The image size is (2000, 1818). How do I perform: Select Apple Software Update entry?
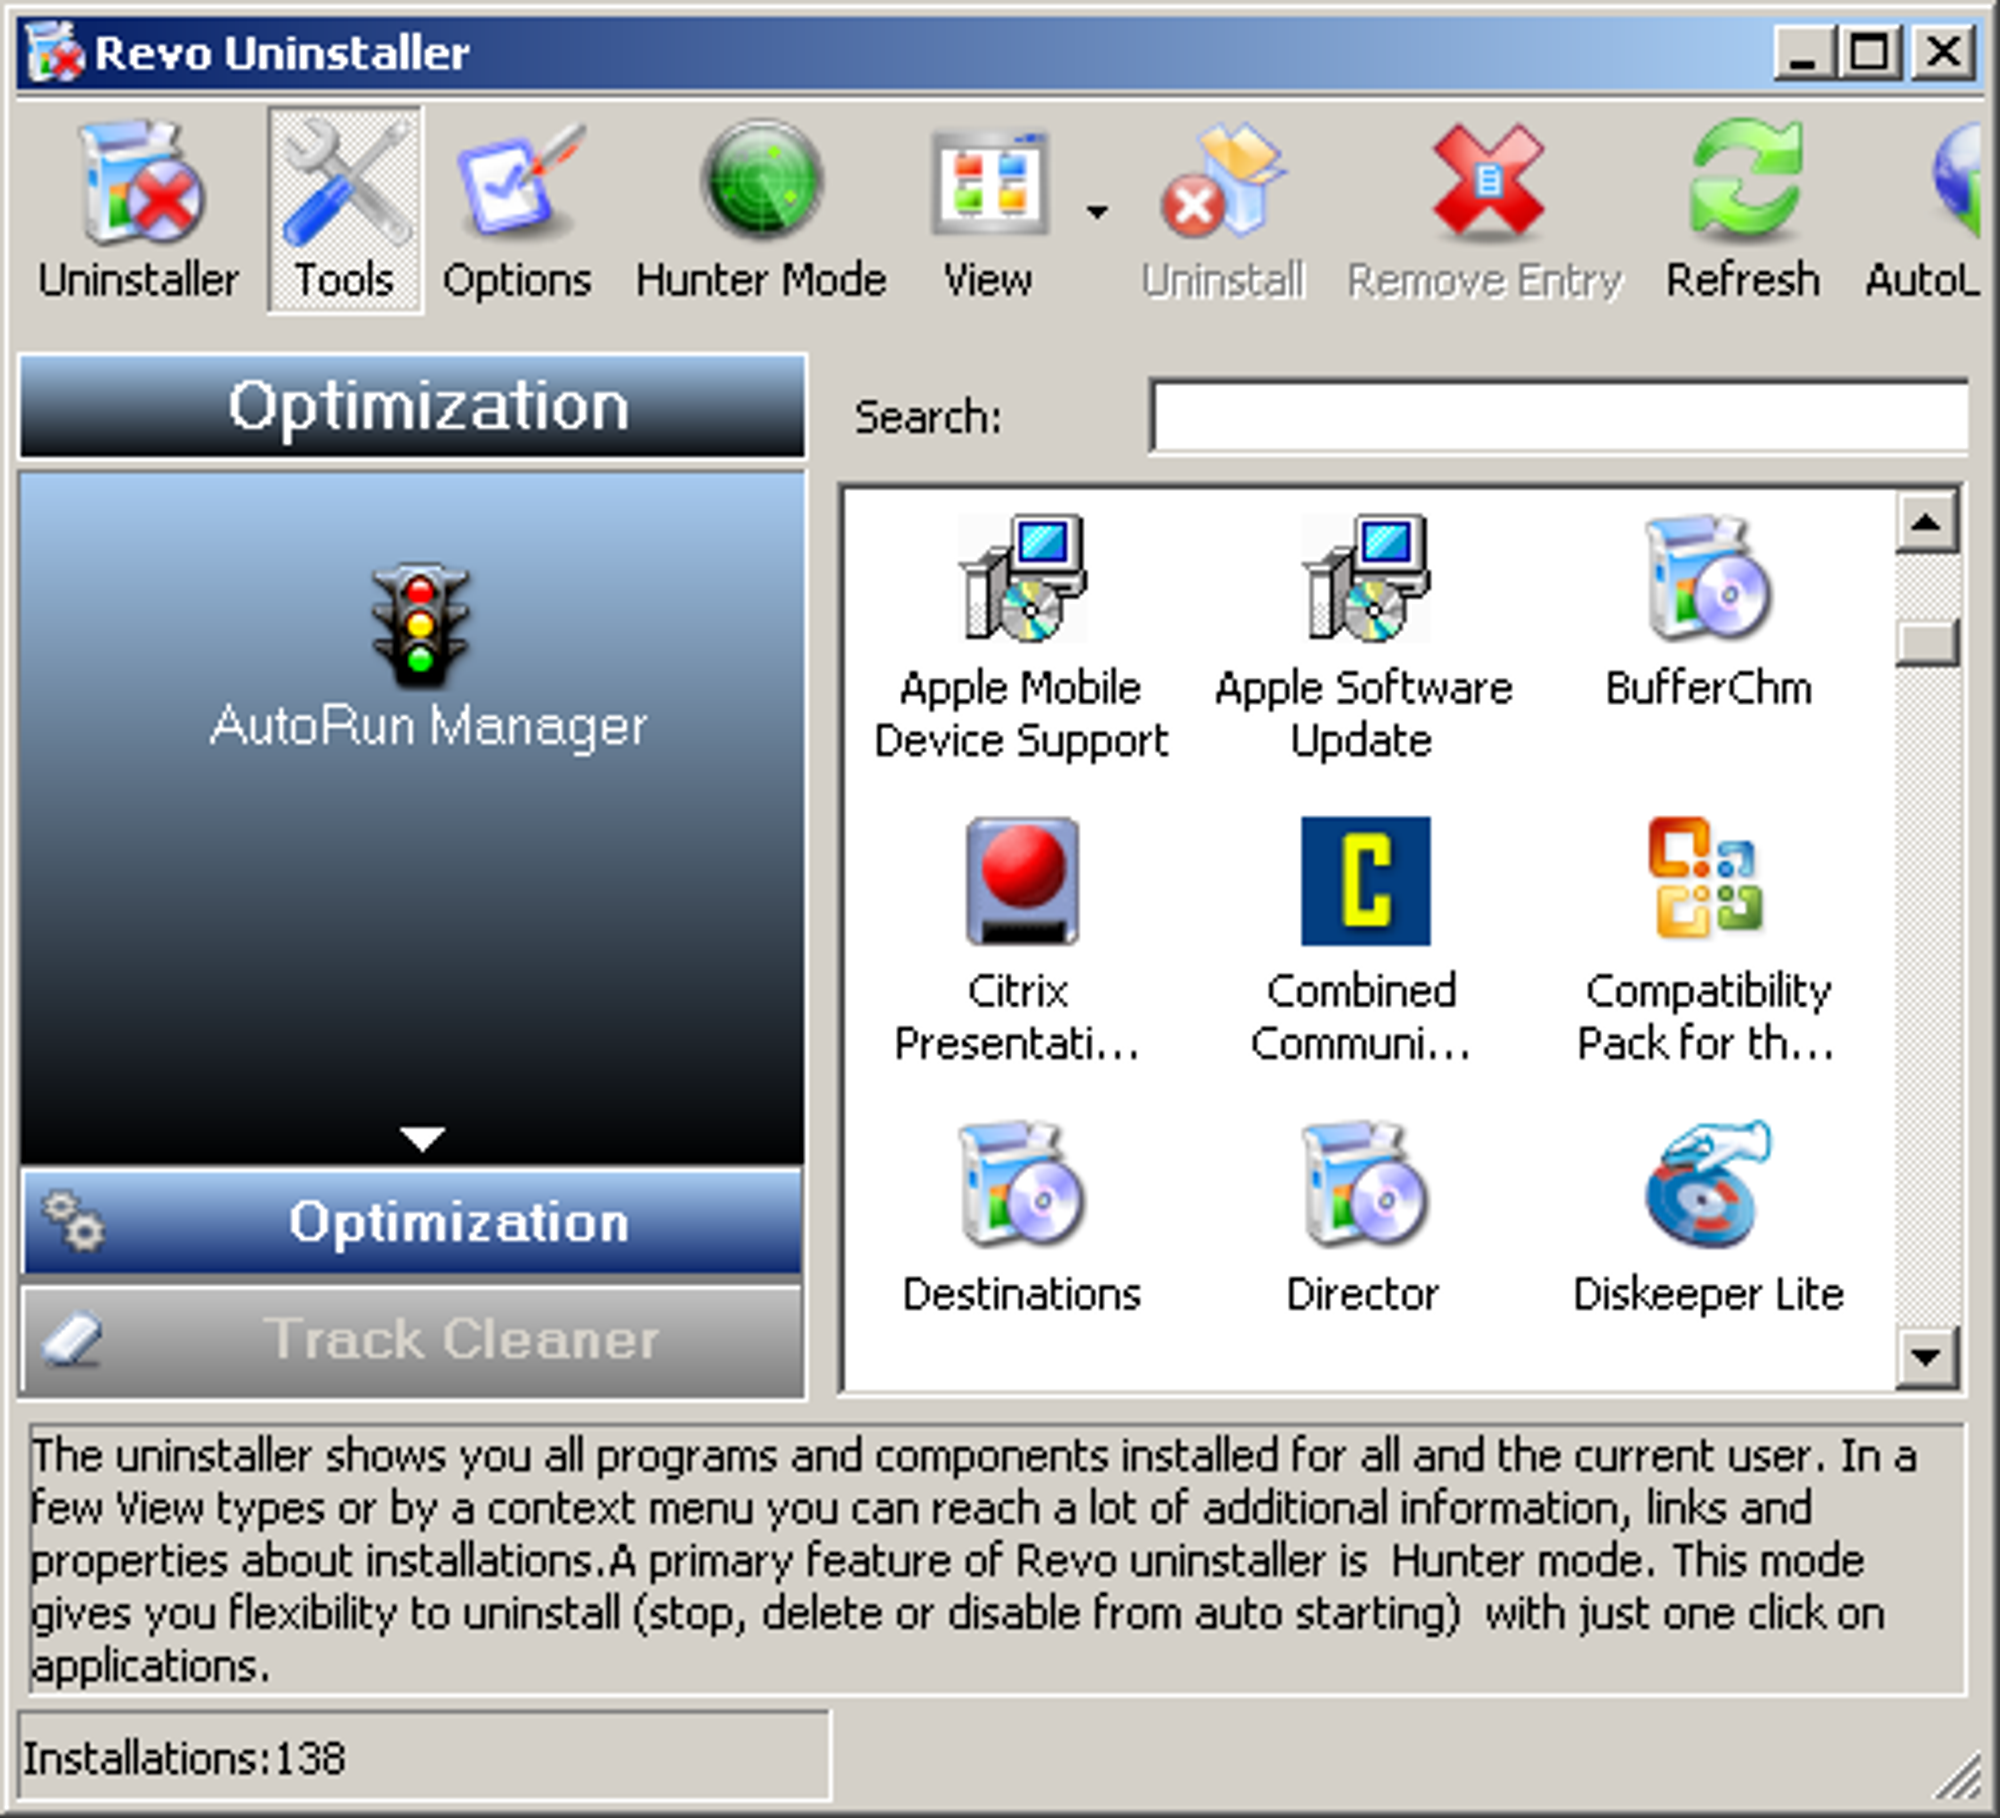click(x=1363, y=636)
